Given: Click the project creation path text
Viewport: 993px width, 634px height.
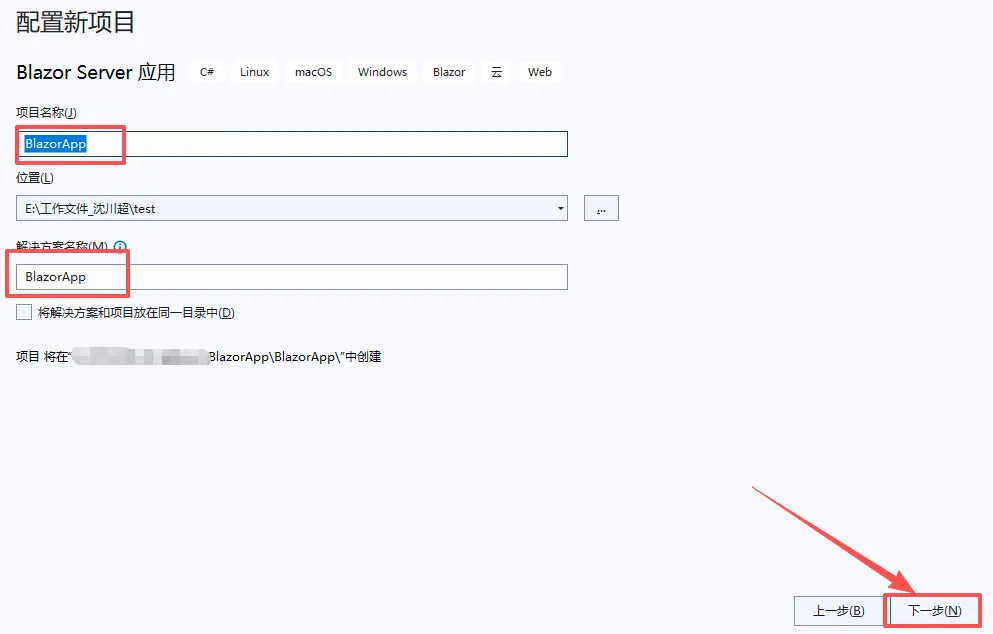Looking at the screenshot, I should tap(198, 357).
